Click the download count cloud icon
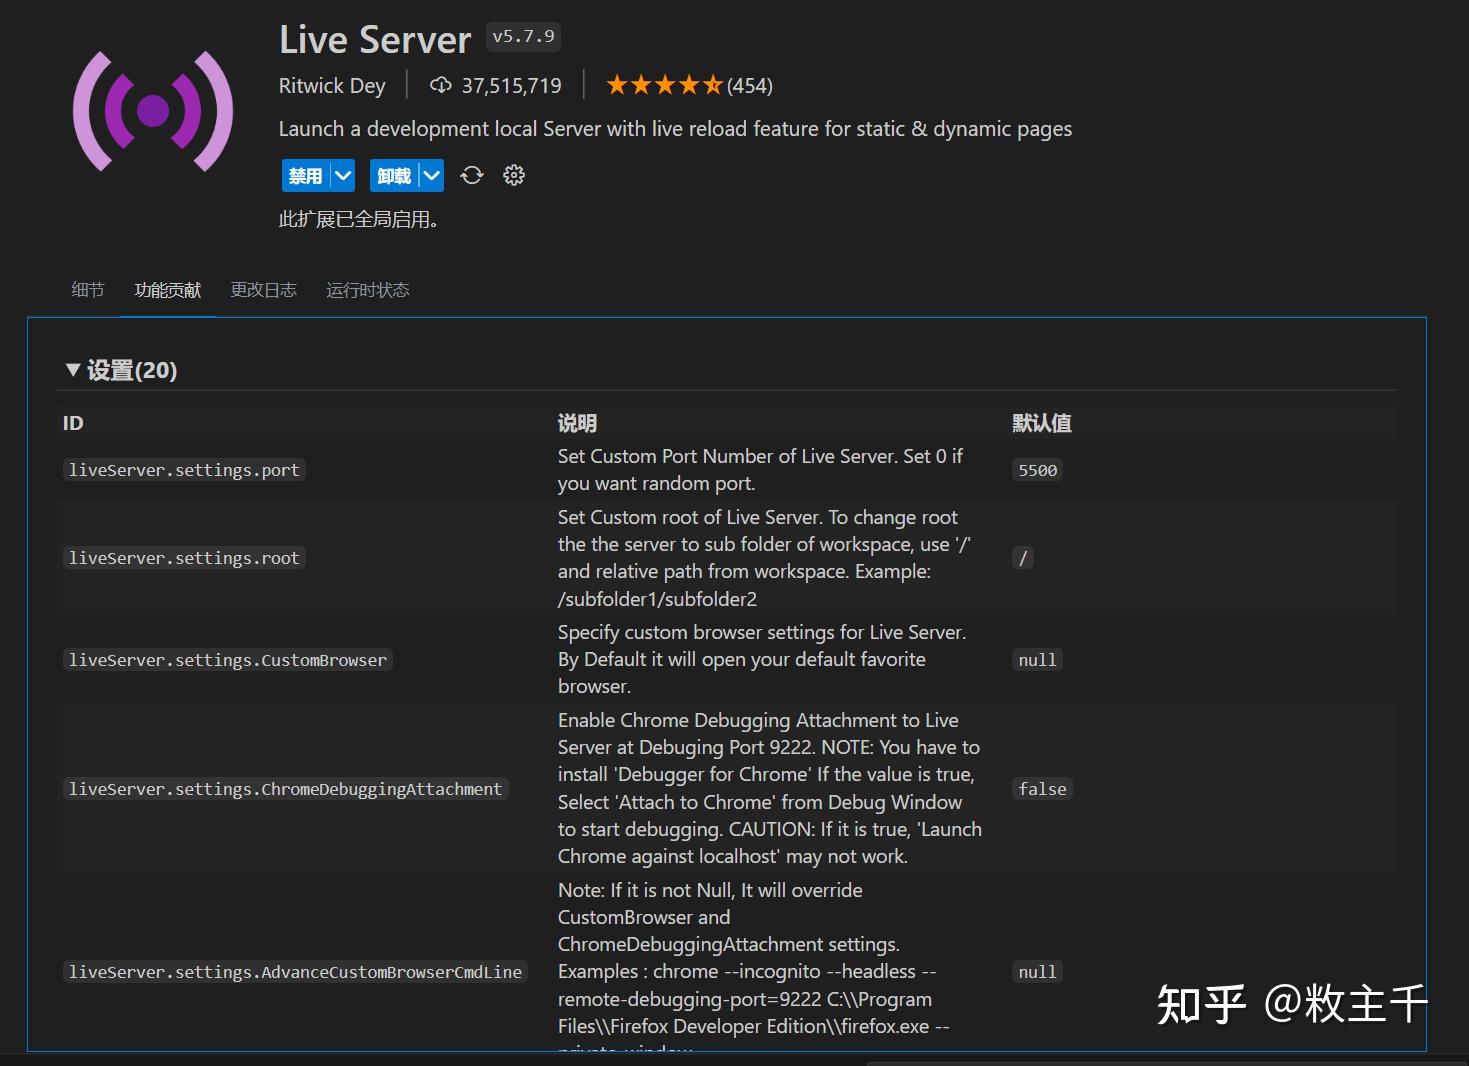This screenshot has width=1469, height=1066. pyautogui.click(x=440, y=85)
